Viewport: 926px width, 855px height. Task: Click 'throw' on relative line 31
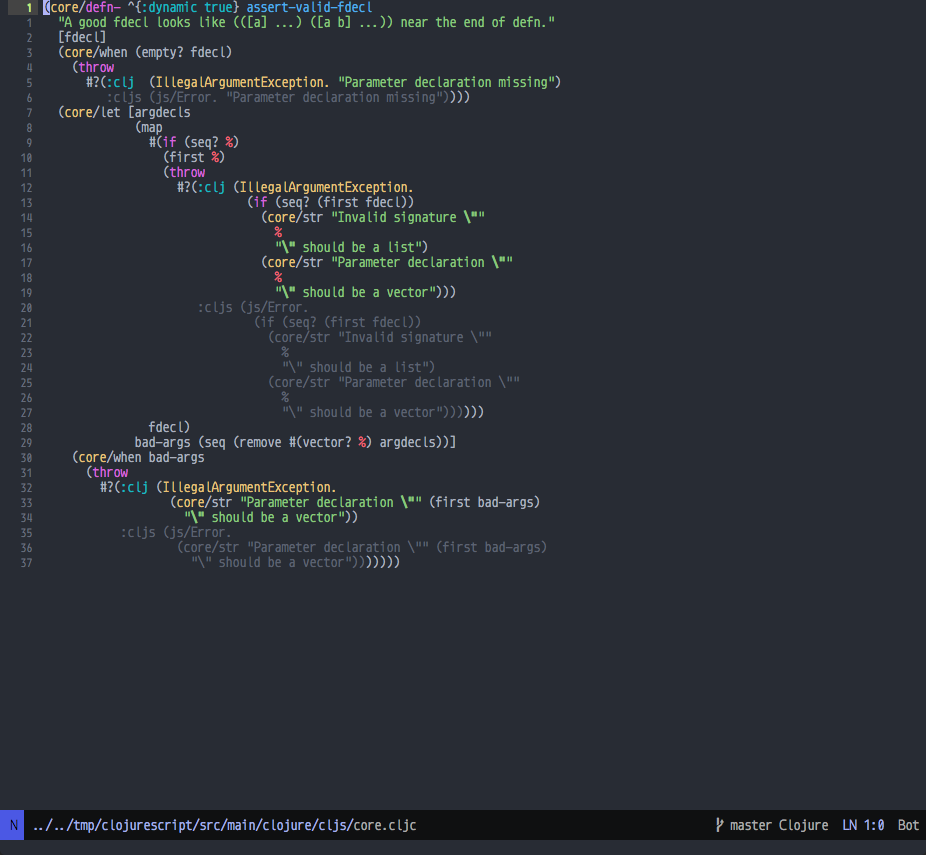110,472
